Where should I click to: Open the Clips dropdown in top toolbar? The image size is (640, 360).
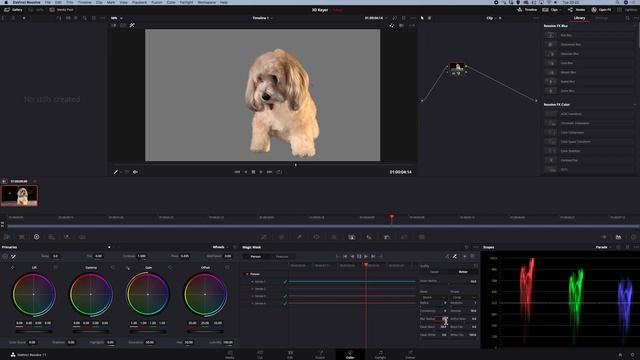tap(553, 10)
